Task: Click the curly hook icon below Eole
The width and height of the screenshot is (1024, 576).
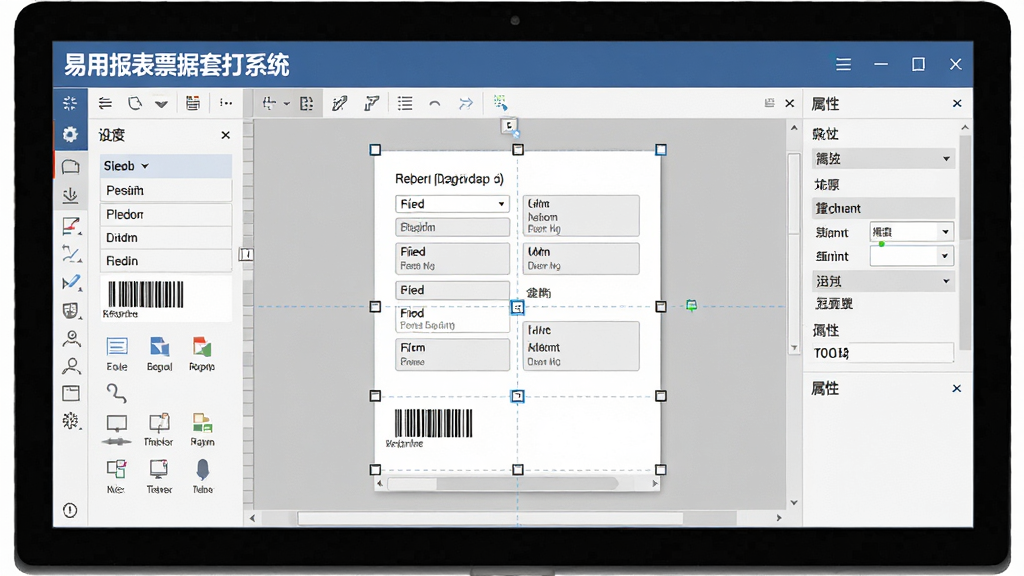Action: click(116, 392)
